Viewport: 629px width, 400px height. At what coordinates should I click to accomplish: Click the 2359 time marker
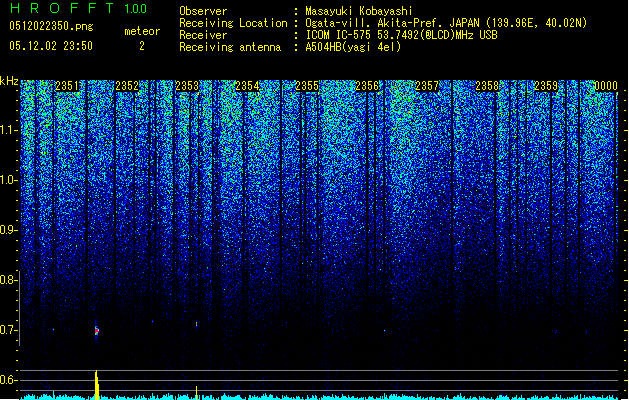click(x=546, y=86)
